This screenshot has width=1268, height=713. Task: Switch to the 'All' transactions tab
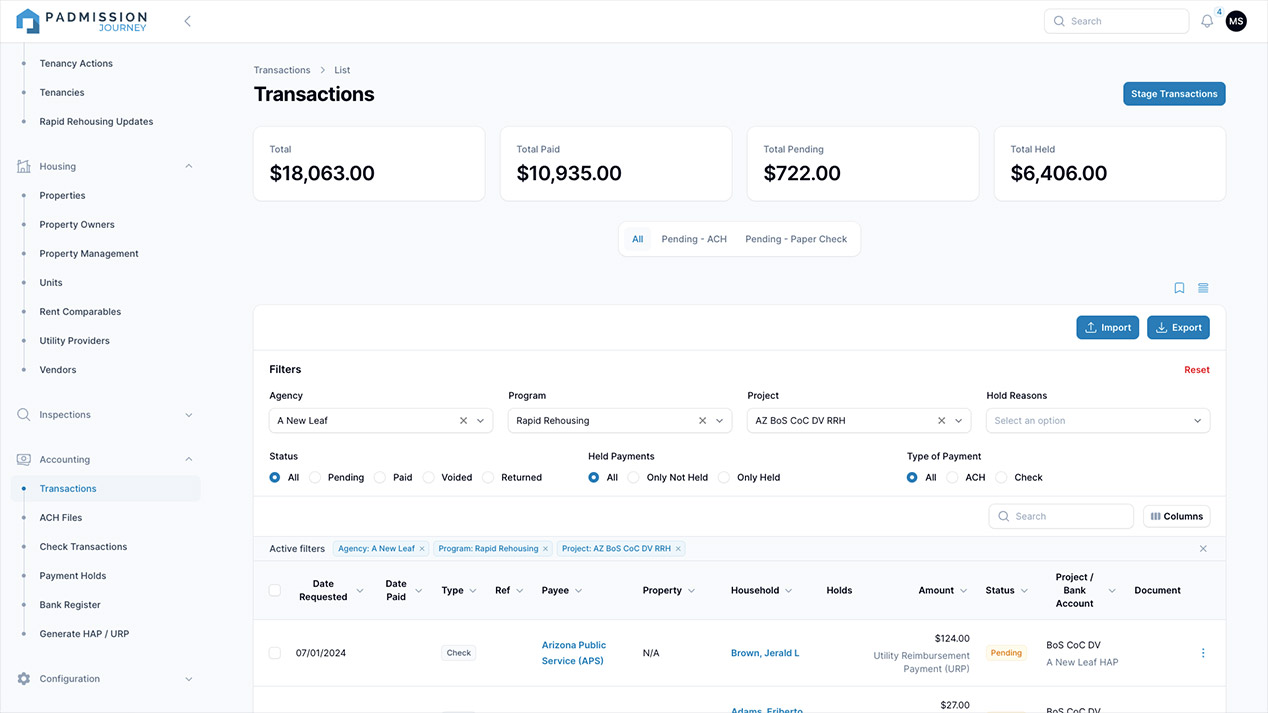pyautogui.click(x=638, y=240)
